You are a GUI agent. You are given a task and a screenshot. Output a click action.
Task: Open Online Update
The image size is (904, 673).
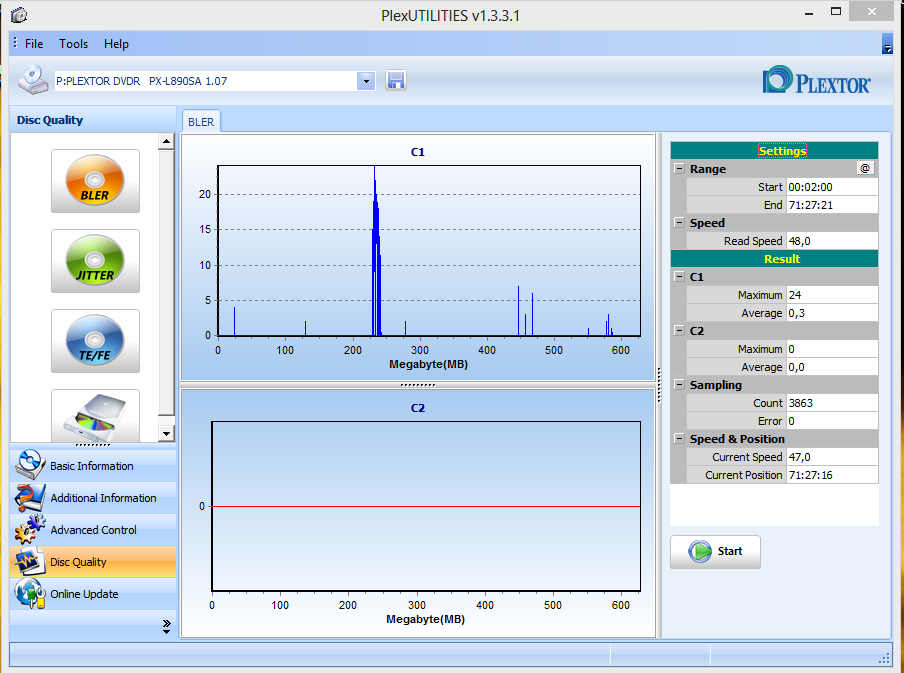(x=92, y=594)
